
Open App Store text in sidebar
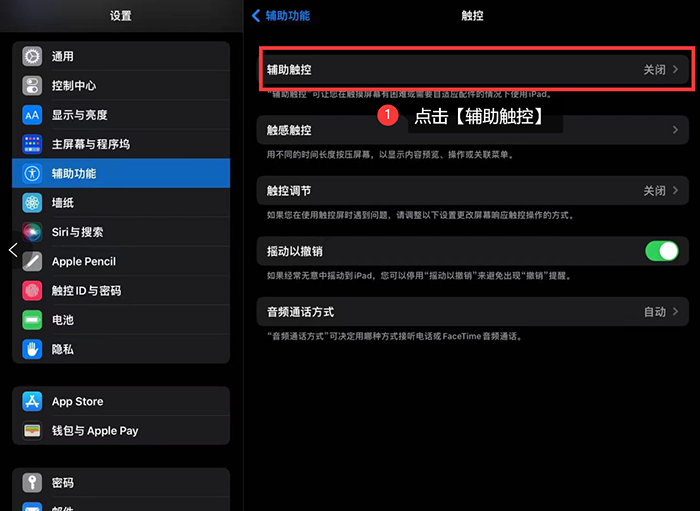click(78, 402)
